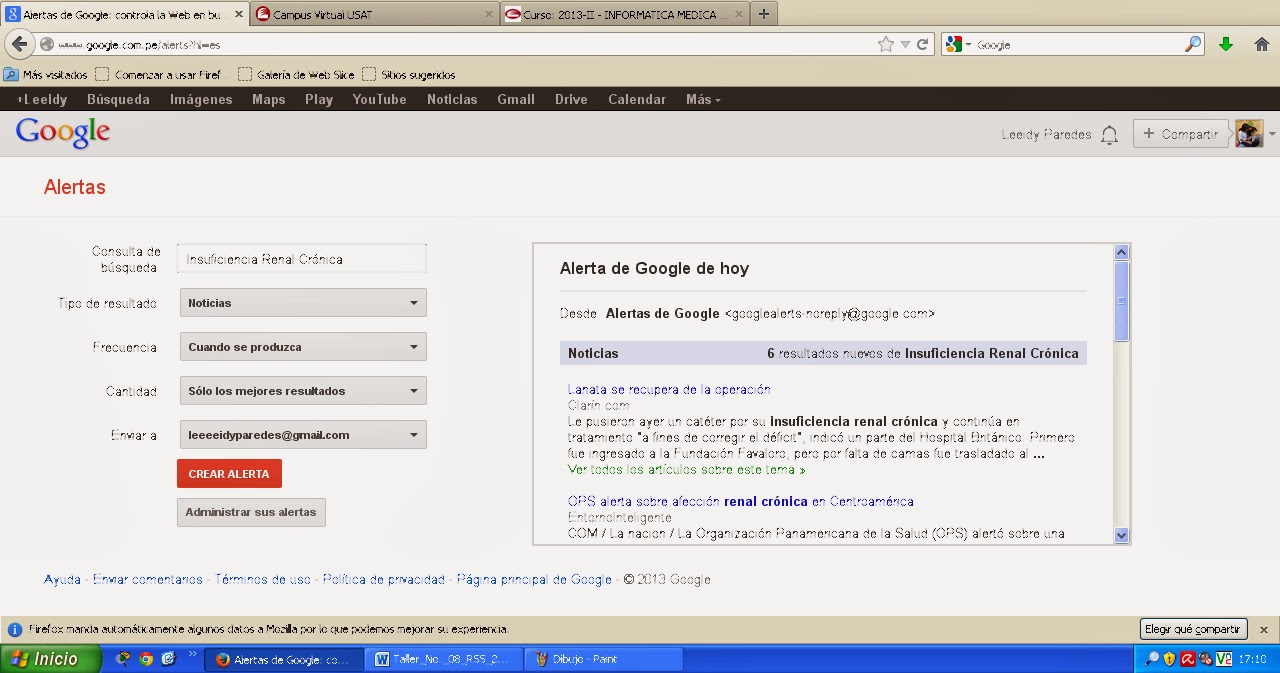Screen dimensions: 1280x673
Task: Click the Leeidy Paredes profile picture
Action: click(1249, 134)
